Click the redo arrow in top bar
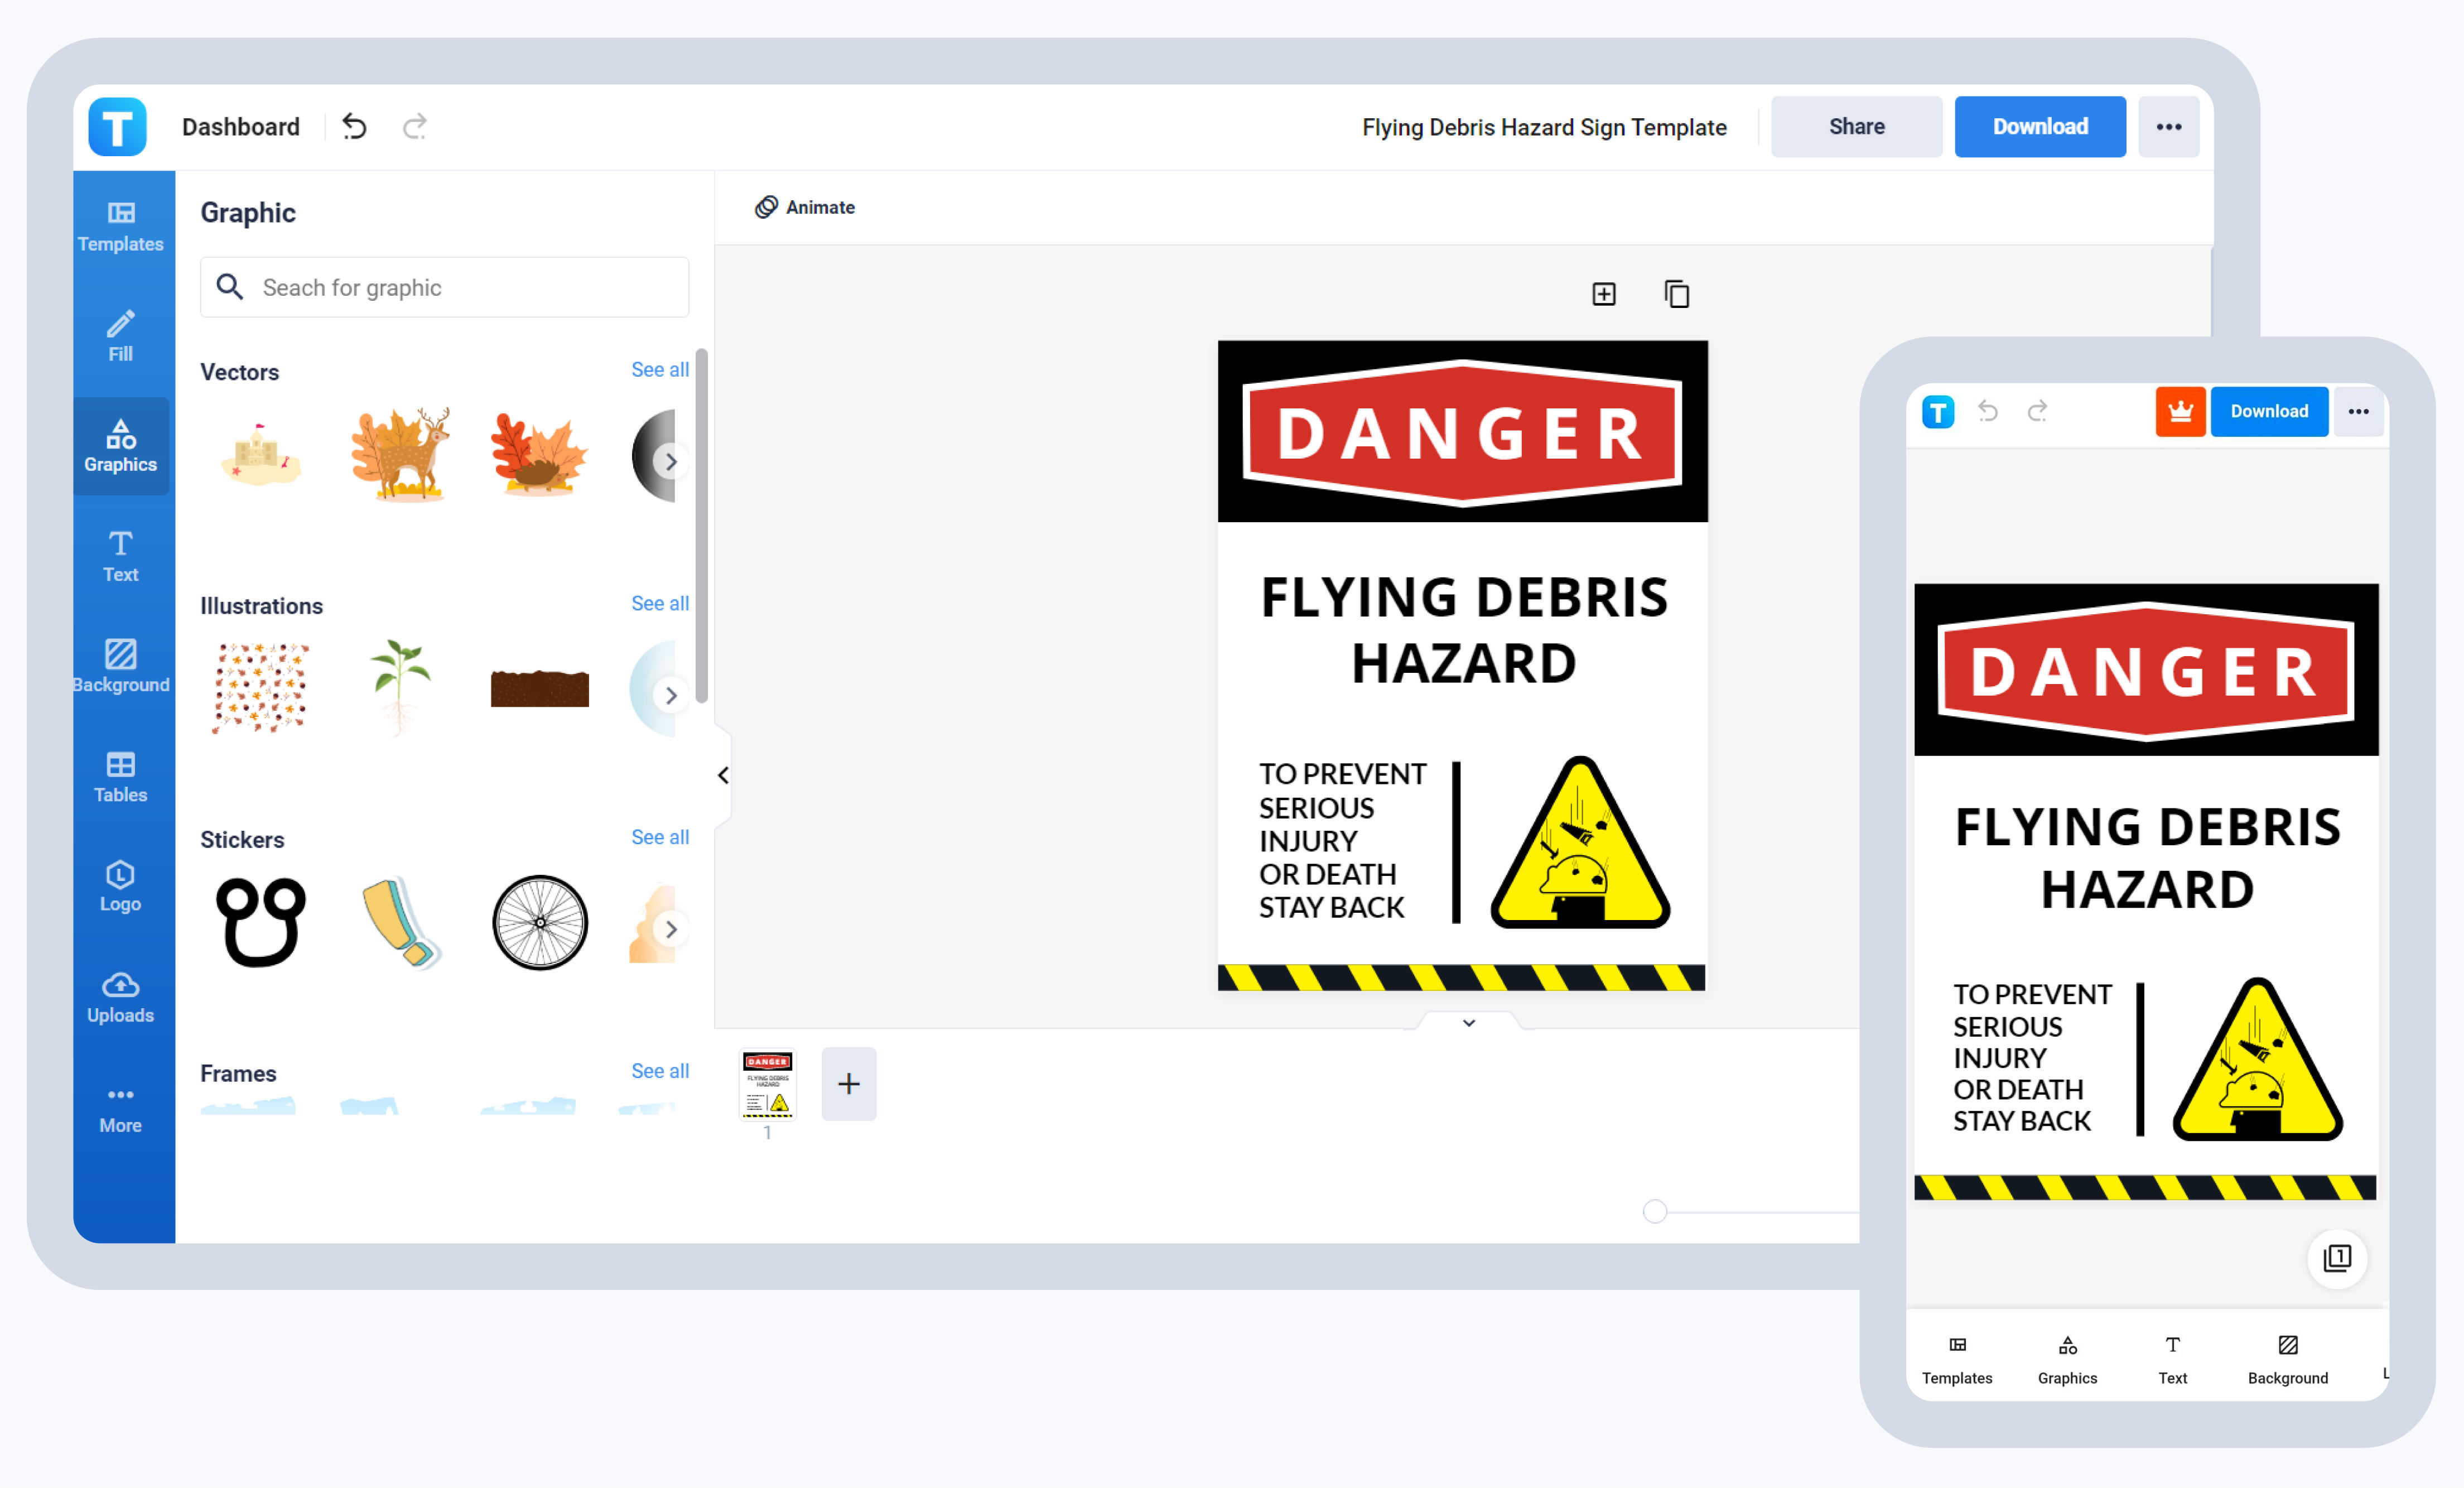The image size is (2464, 1488). click(x=415, y=127)
